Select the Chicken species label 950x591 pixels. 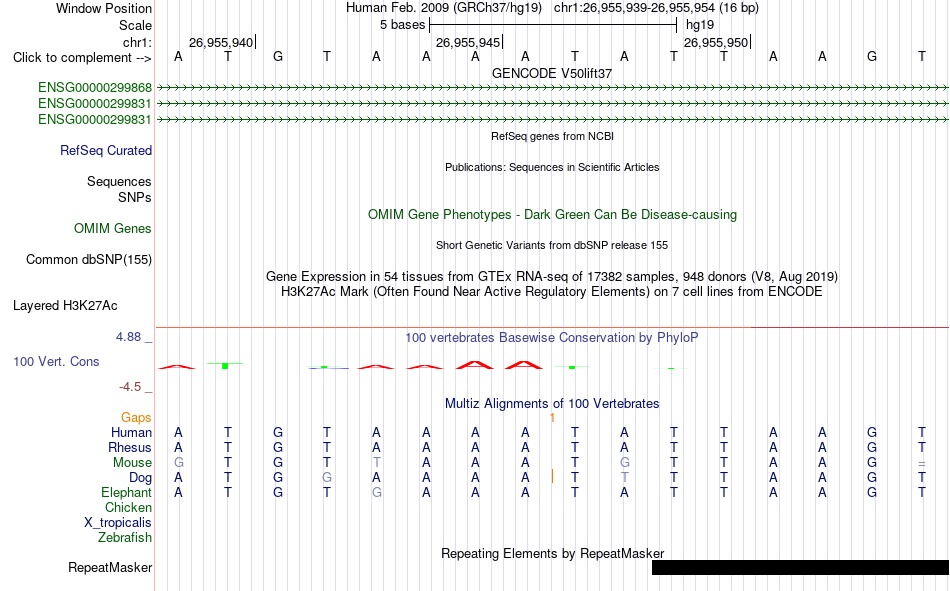pos(128,507)
